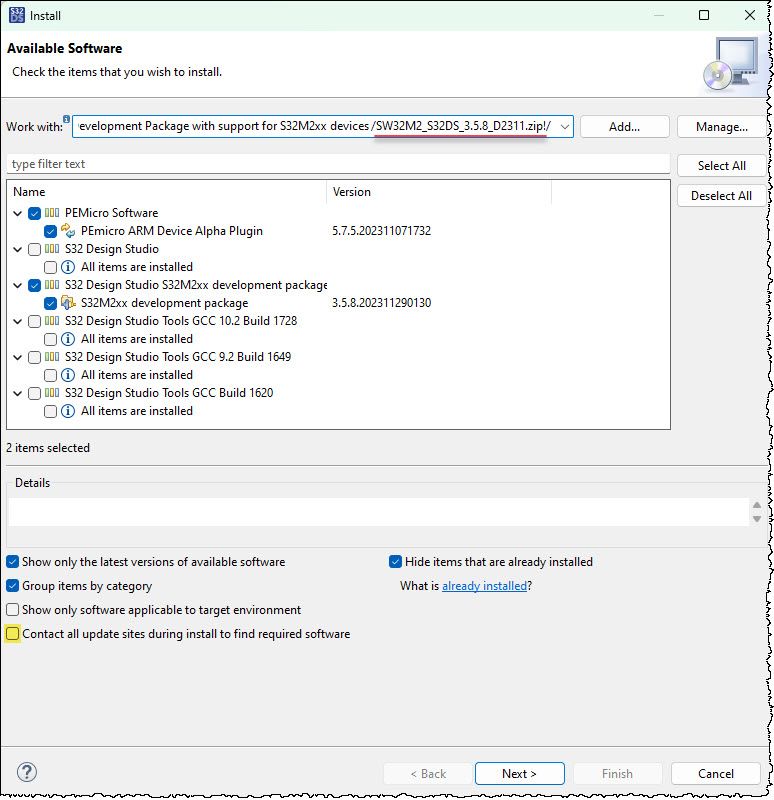Viewport: 774px width, 800px height.
Task: Click the PEmicro ARM Device Alpha Plugin icon
Action: click(x=68, y=231)
